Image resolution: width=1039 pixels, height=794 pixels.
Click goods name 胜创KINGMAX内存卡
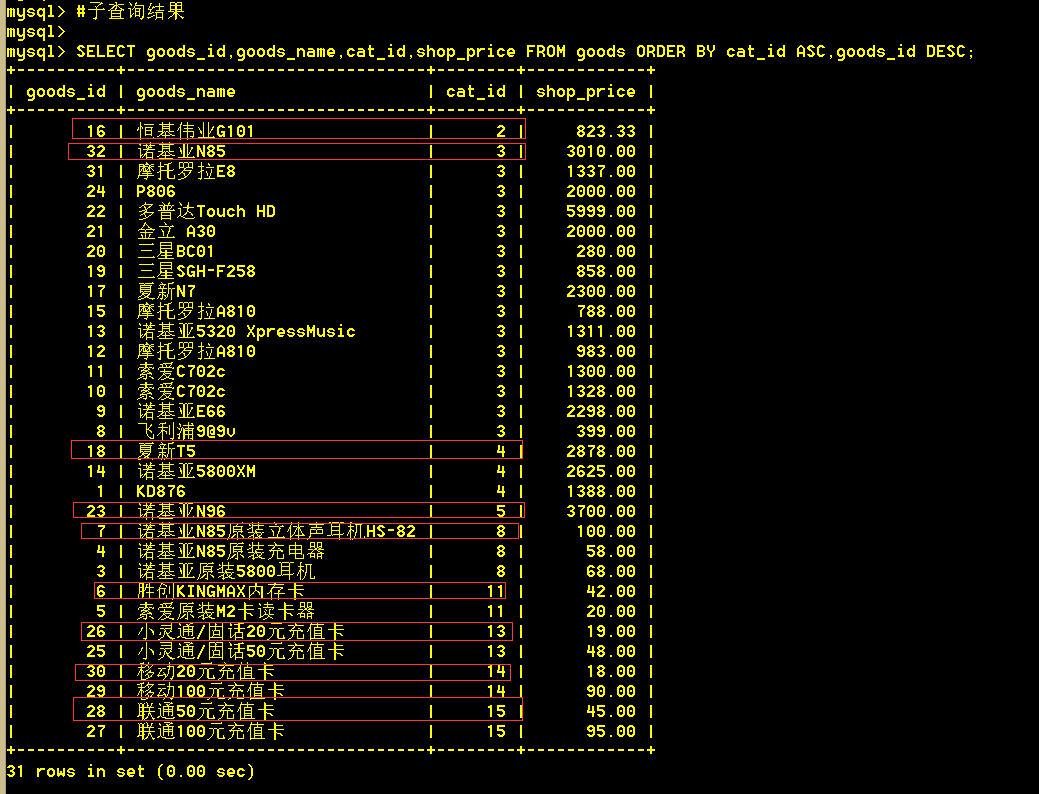221,591
